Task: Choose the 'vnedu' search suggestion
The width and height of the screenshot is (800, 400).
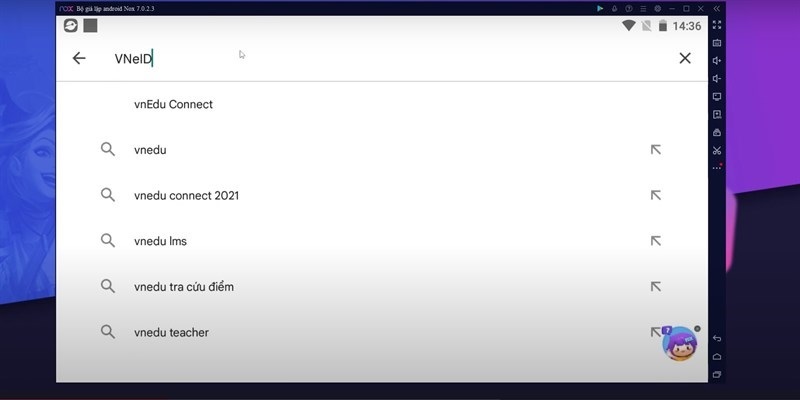Action: click(x=150, y=150)
